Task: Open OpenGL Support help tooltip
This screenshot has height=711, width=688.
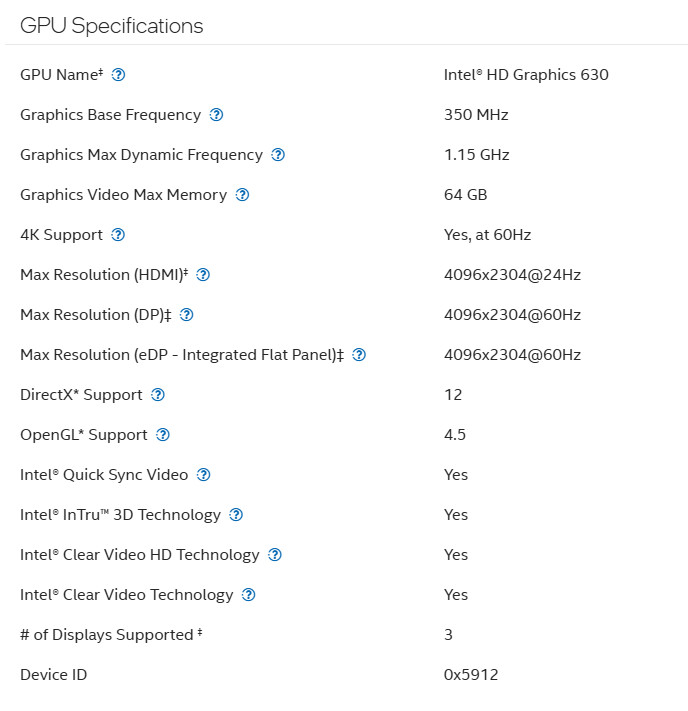Action: [163, 435]
